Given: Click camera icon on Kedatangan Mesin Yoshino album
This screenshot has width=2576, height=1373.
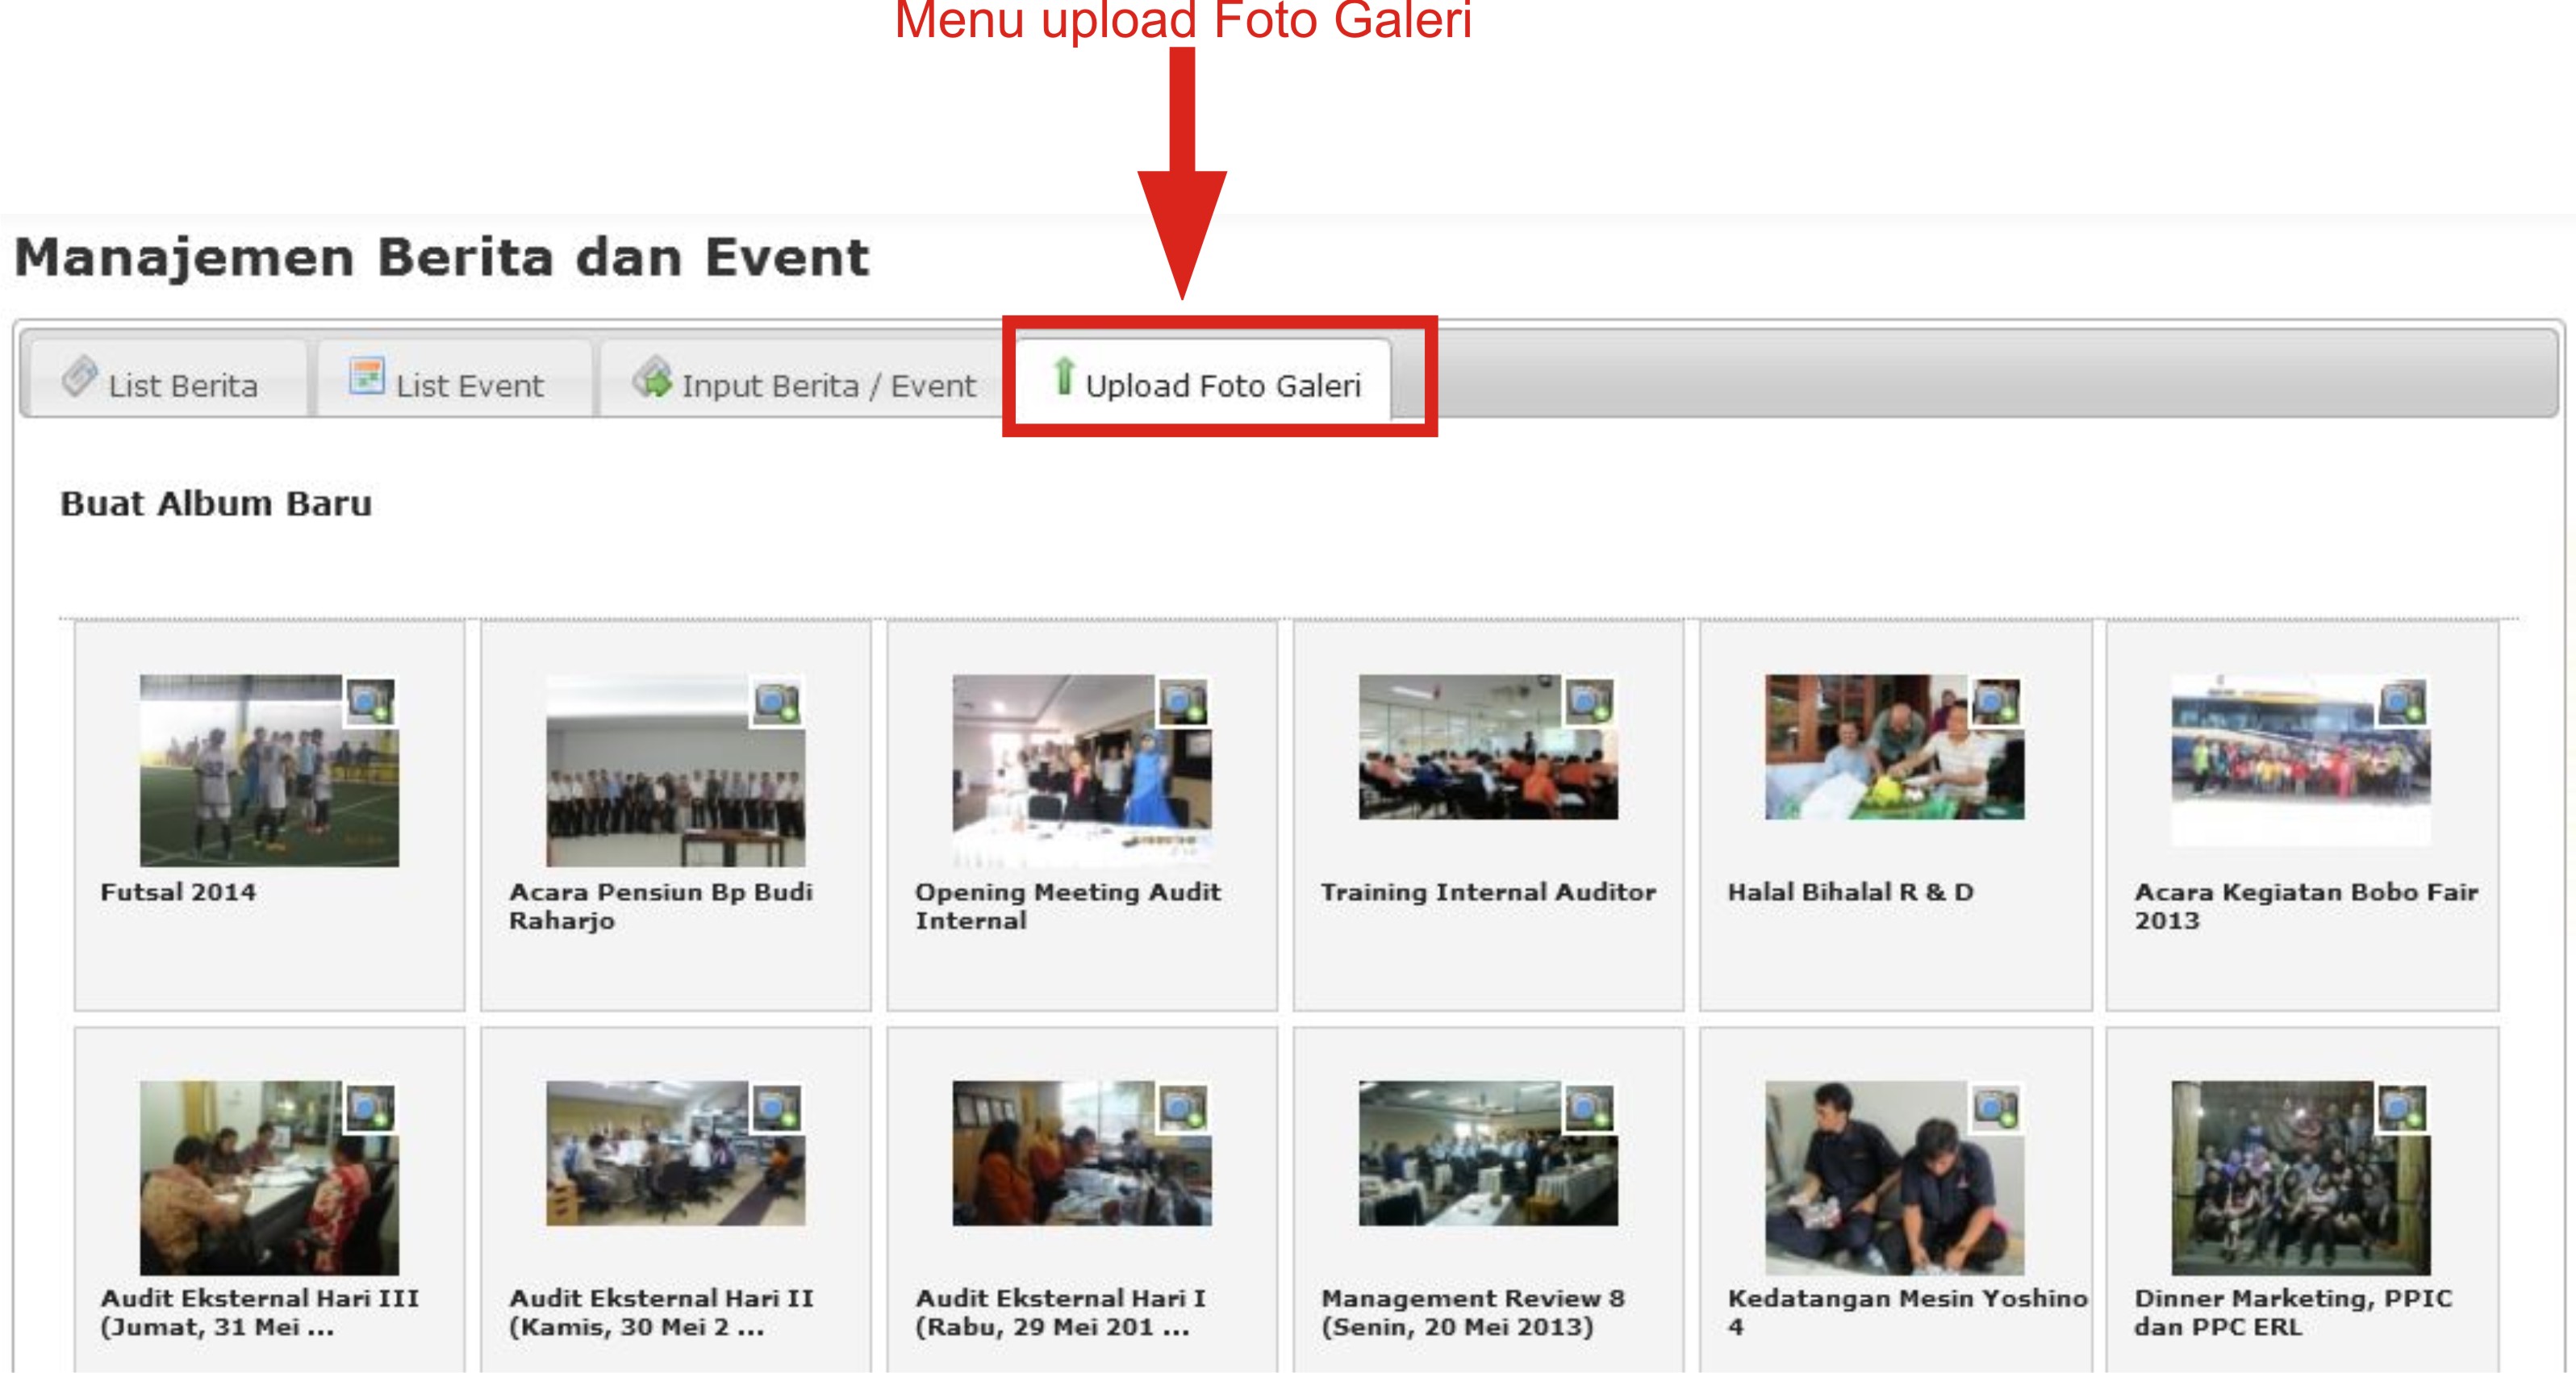Looking at the screenshot, I should (x=1996, y=1108).
